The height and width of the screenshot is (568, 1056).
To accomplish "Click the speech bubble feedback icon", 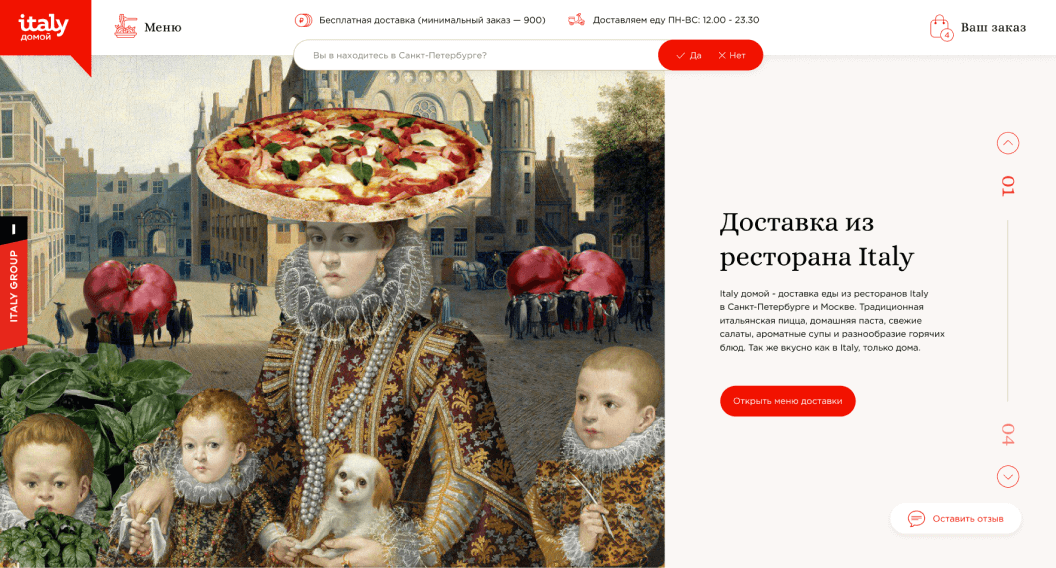I will 916,518.
